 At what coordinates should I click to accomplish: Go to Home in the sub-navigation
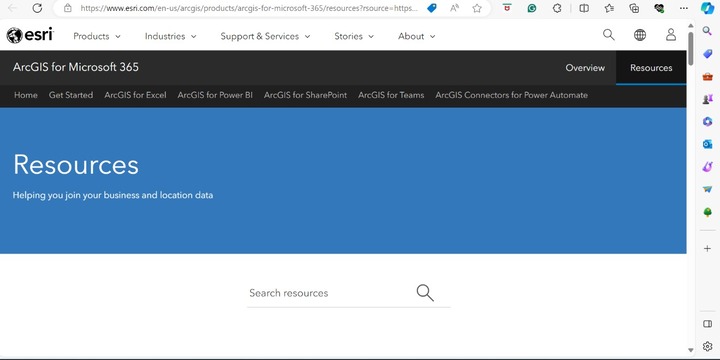[x=26, y=95]
